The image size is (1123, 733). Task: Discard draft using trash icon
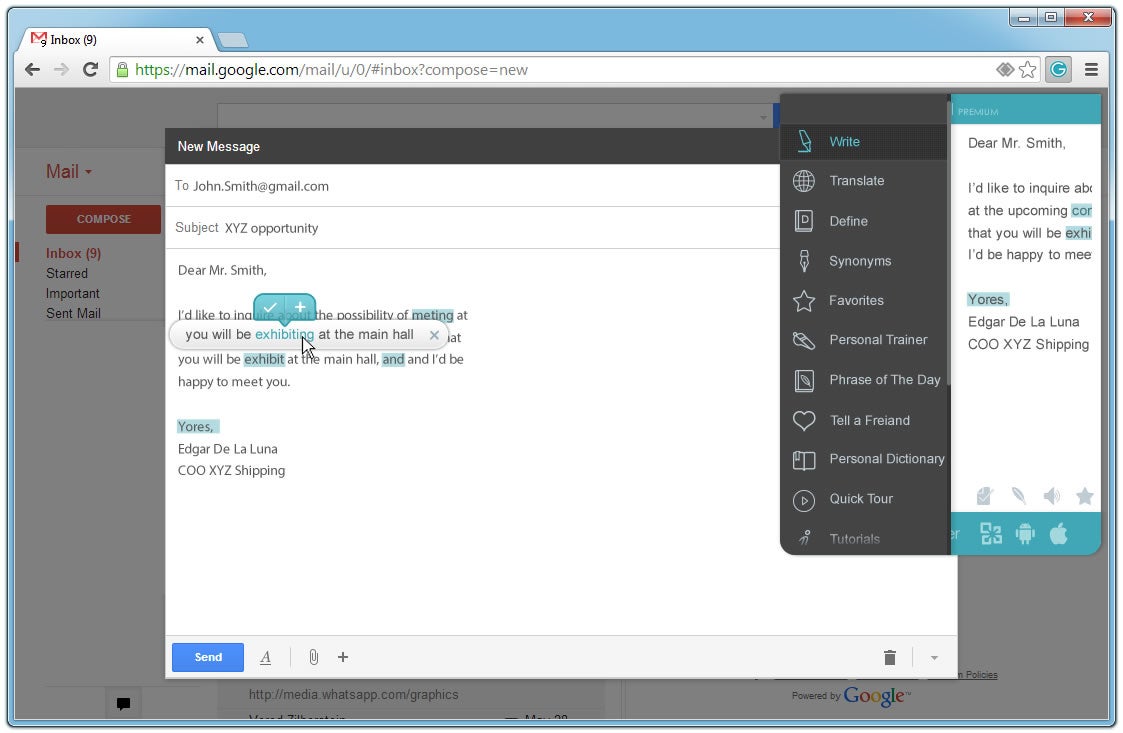tap(890, 657)
